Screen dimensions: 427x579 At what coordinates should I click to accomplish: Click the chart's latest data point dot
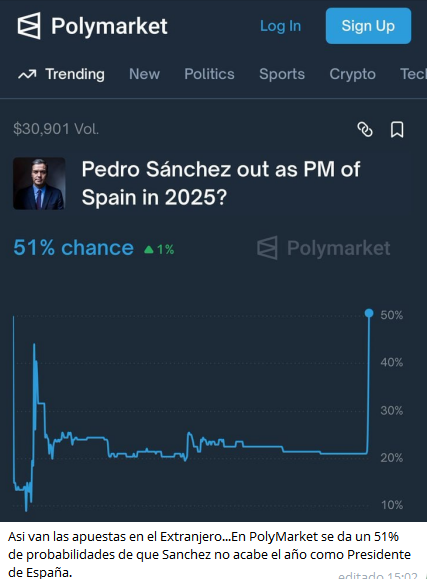[x=369, y=313]
